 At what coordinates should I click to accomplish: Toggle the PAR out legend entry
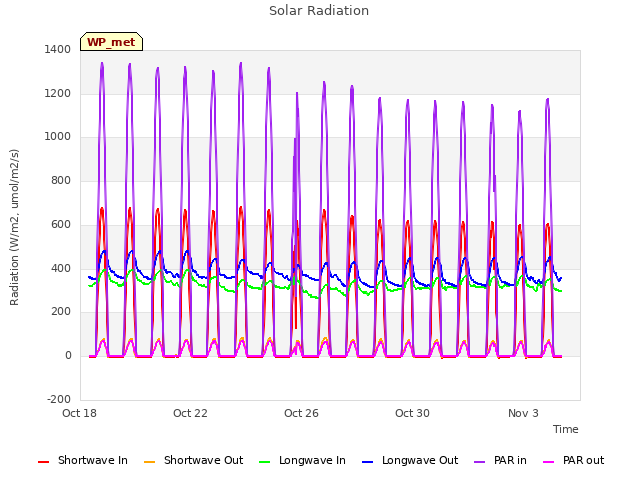tap(573, 460)
